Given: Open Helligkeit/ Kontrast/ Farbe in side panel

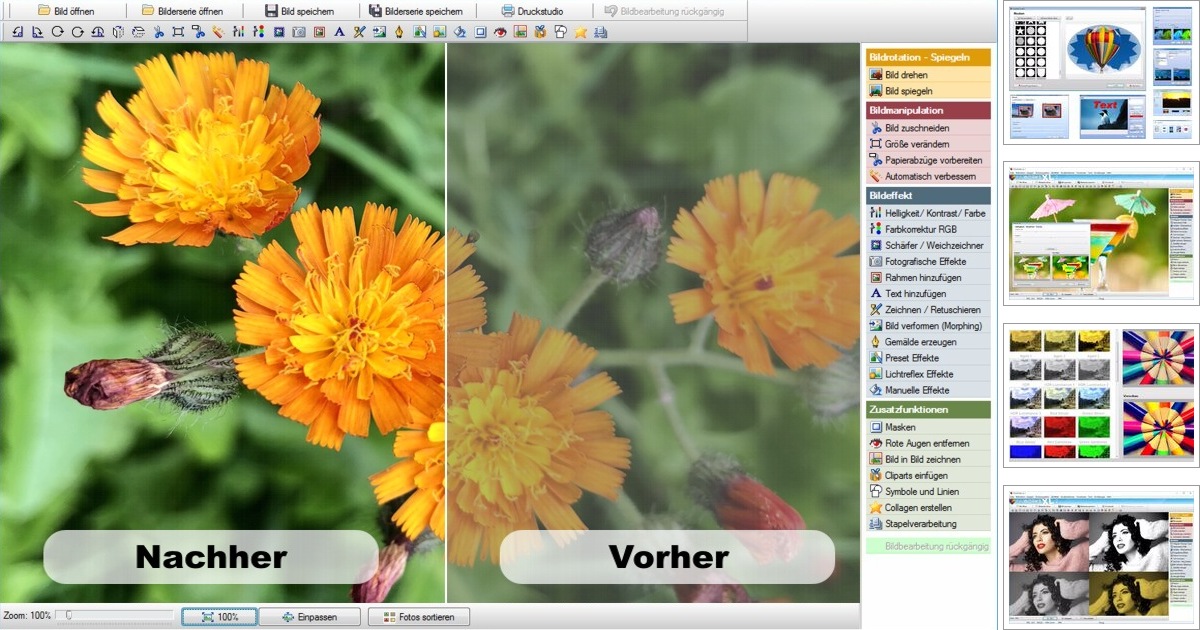Looking at the screenshot, I should (x=927, y=213).
